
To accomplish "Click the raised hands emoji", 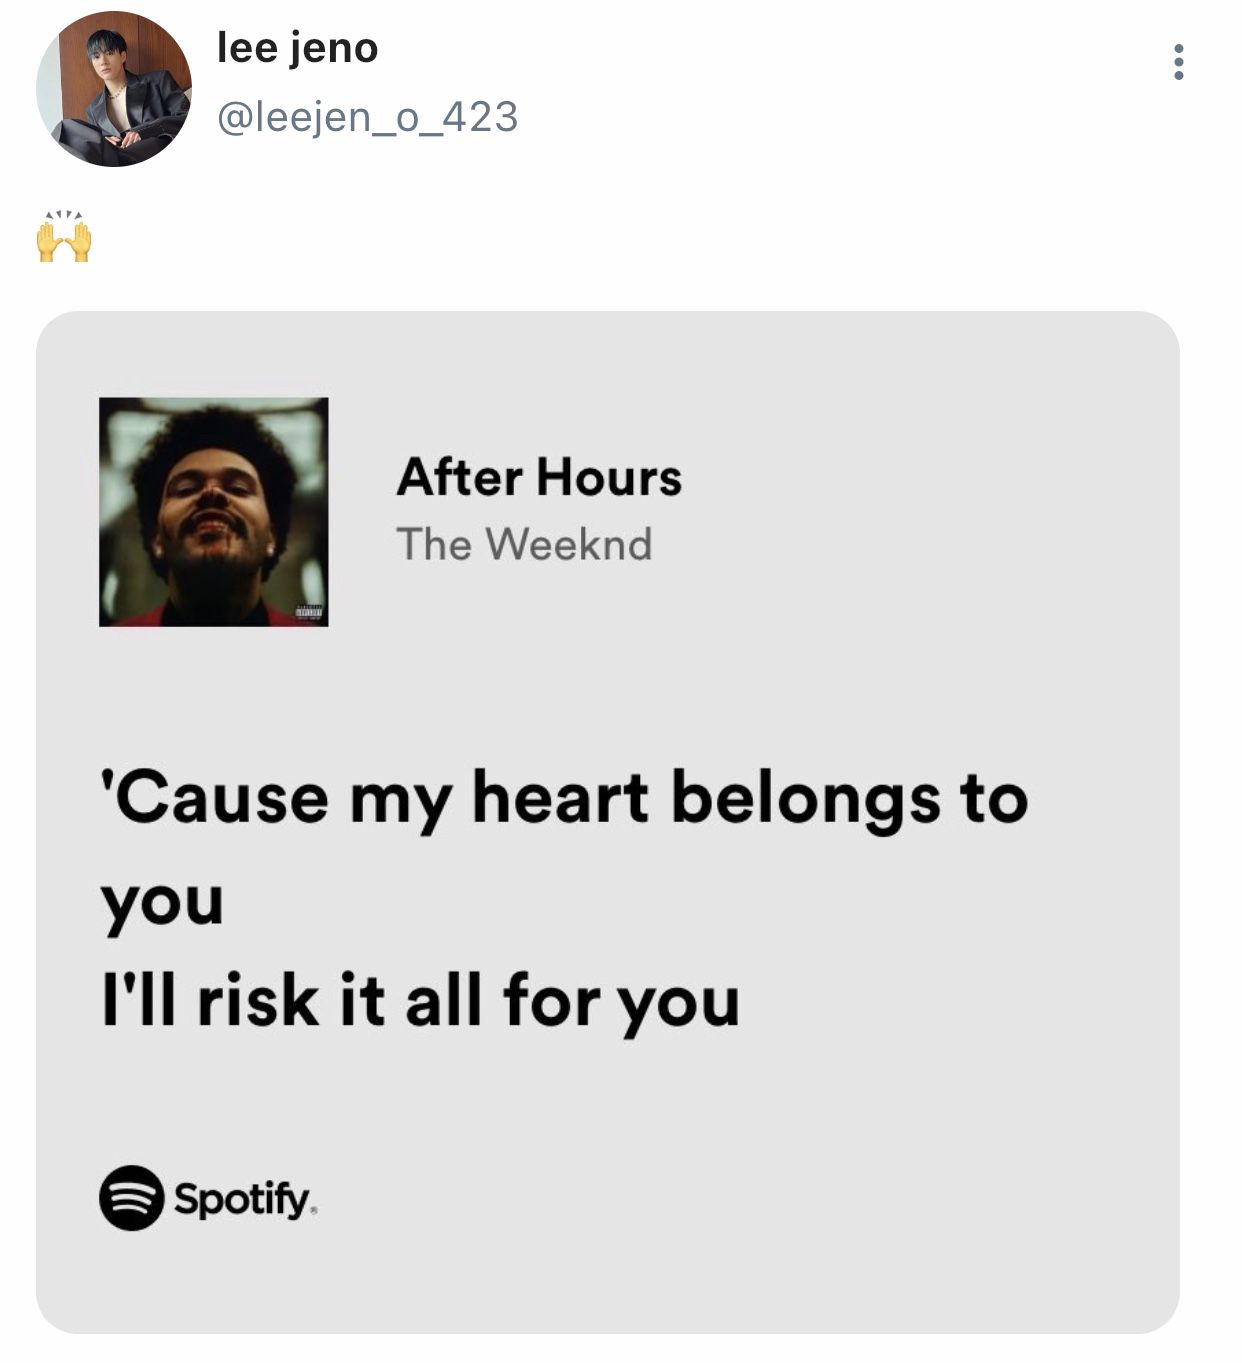I will click(64, 238).
